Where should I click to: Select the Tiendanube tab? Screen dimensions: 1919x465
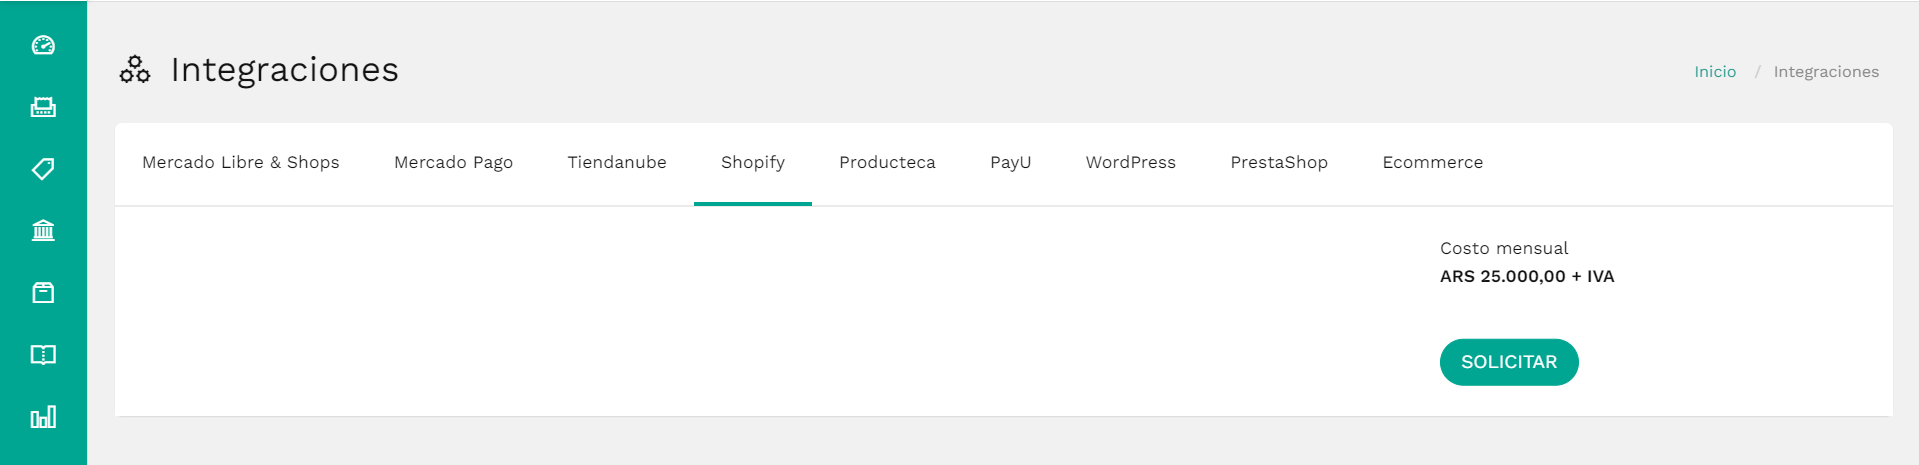tap(617, 163)
